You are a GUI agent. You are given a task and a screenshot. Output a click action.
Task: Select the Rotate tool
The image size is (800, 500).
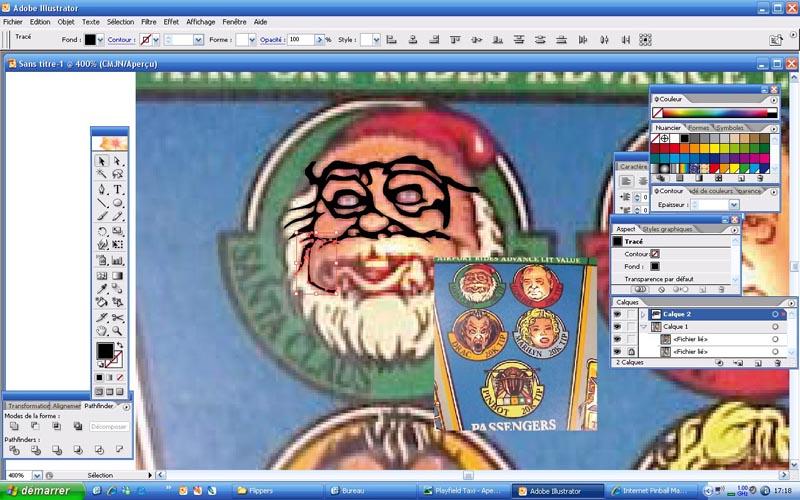pyautogui.click(x=102, y=231)
